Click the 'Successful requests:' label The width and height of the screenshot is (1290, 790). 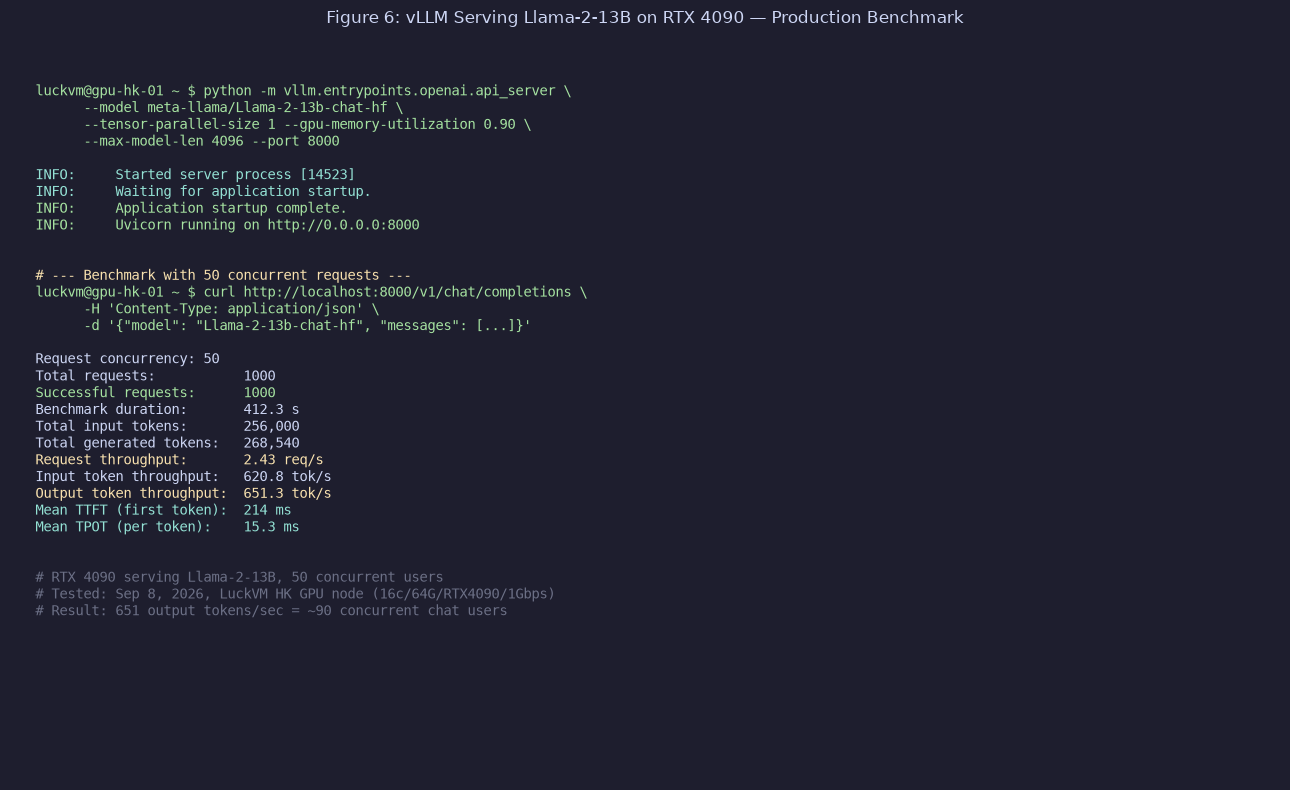click(115, 394)
